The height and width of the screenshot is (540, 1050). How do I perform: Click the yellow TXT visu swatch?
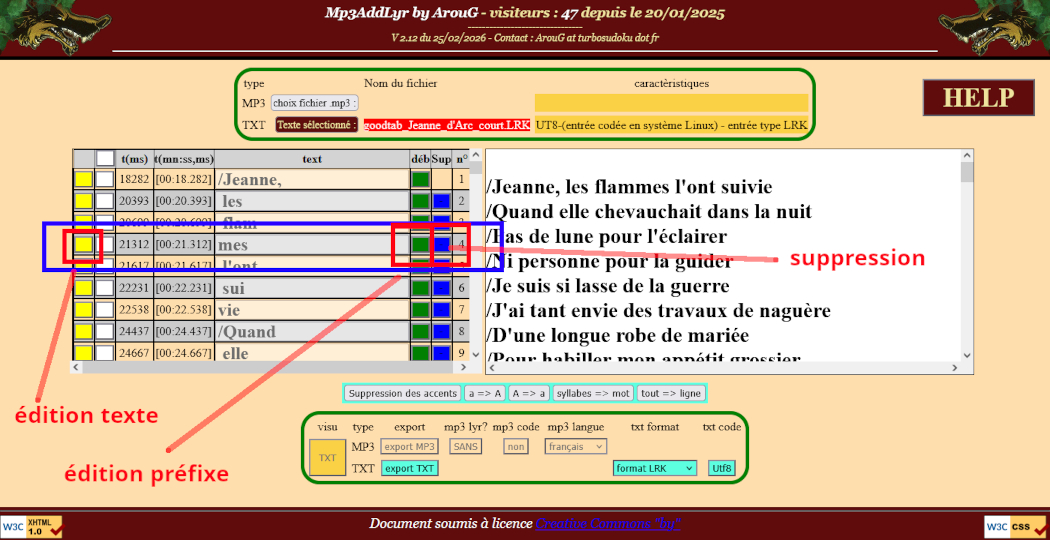(x=327, y=457)
